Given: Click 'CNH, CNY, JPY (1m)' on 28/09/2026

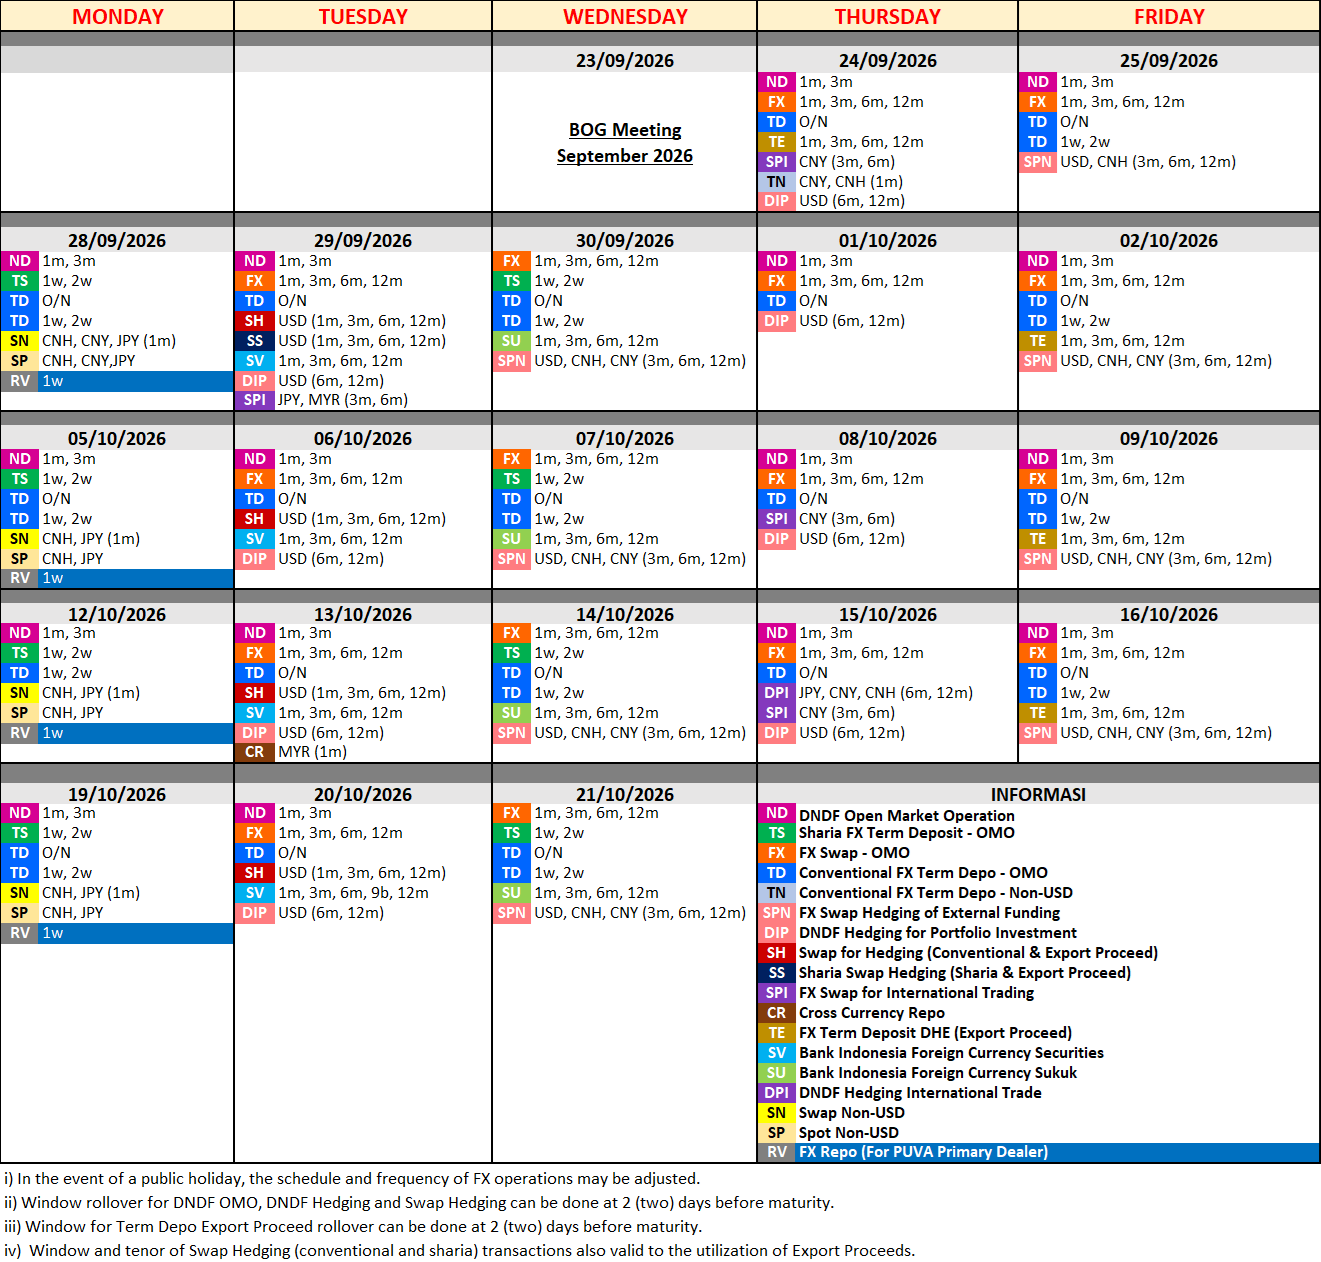Looking at the screenshot, I should coord(109,341).
